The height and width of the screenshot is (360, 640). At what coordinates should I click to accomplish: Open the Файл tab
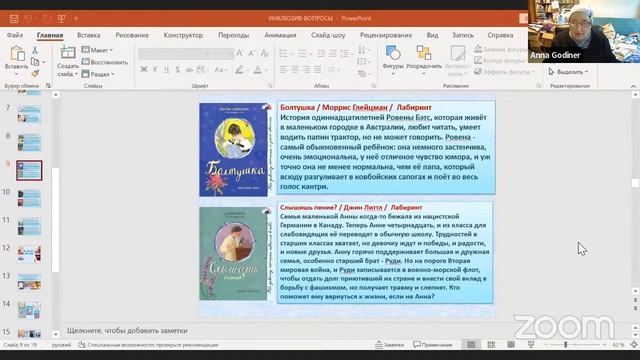click(15, 35)
